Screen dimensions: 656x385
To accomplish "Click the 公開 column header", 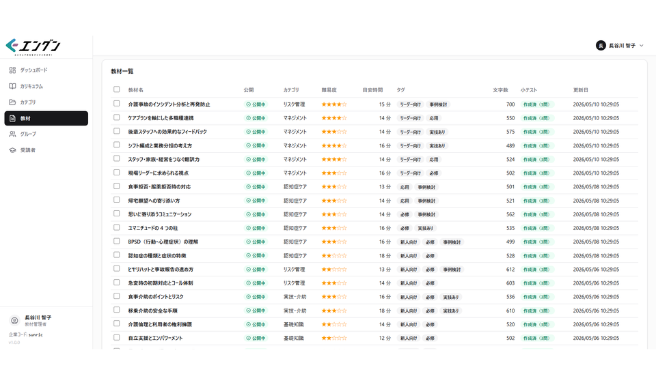I will tap(249, 90).
